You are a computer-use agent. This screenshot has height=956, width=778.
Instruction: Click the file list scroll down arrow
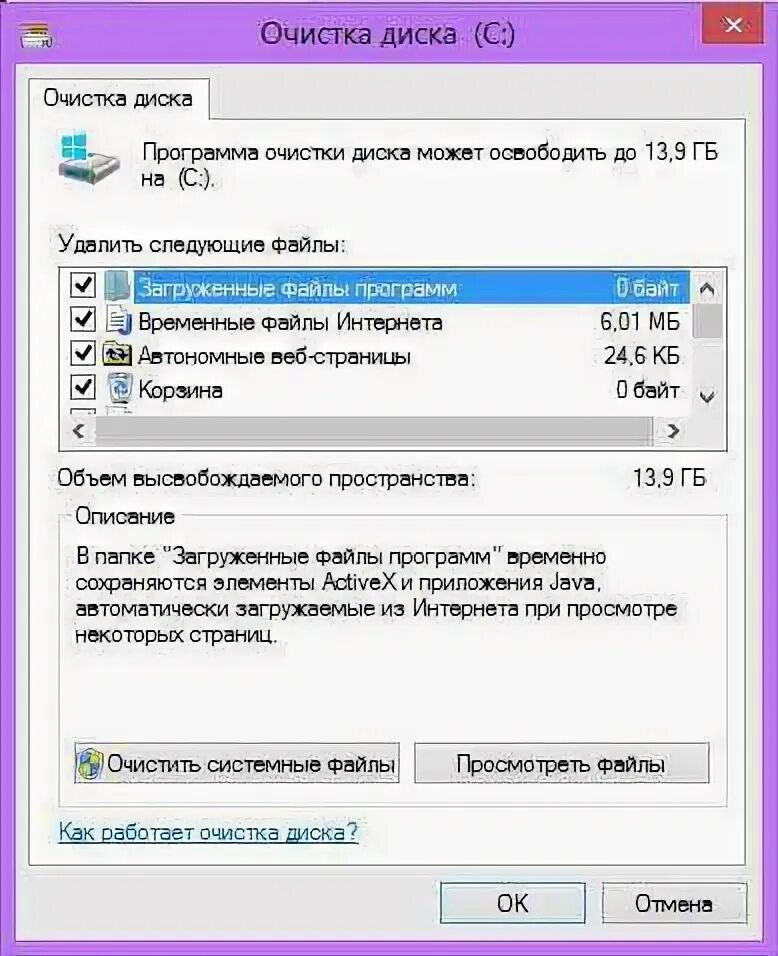tap(707, 398)
